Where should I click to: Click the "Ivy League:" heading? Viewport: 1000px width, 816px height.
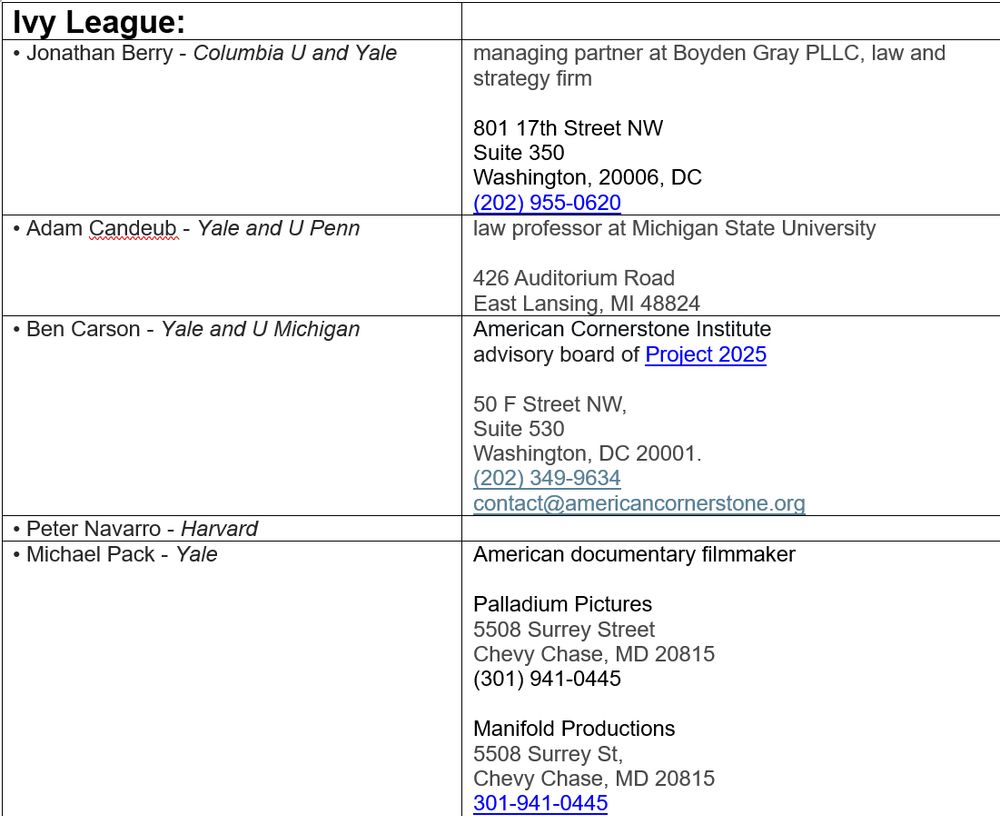(x=99, y=22)
